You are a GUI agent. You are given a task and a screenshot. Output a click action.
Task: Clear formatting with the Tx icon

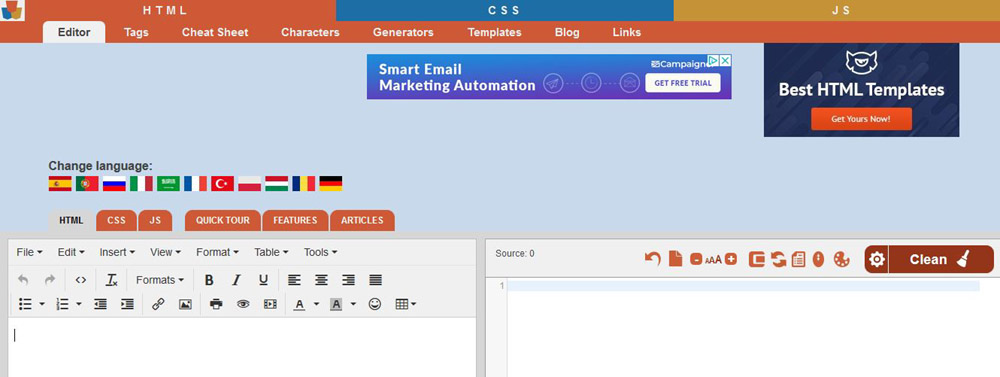112,280
